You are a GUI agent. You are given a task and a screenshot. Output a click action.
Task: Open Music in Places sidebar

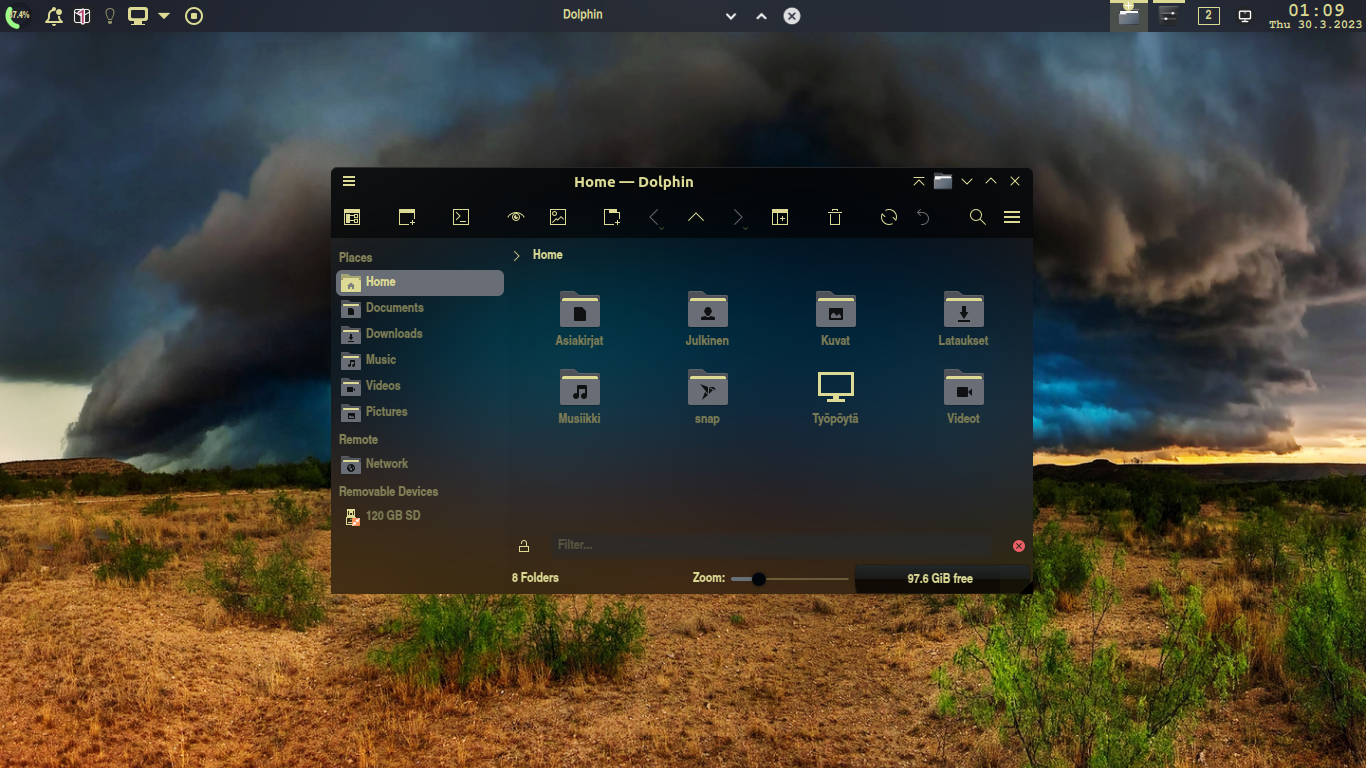[x=420, y=360]
